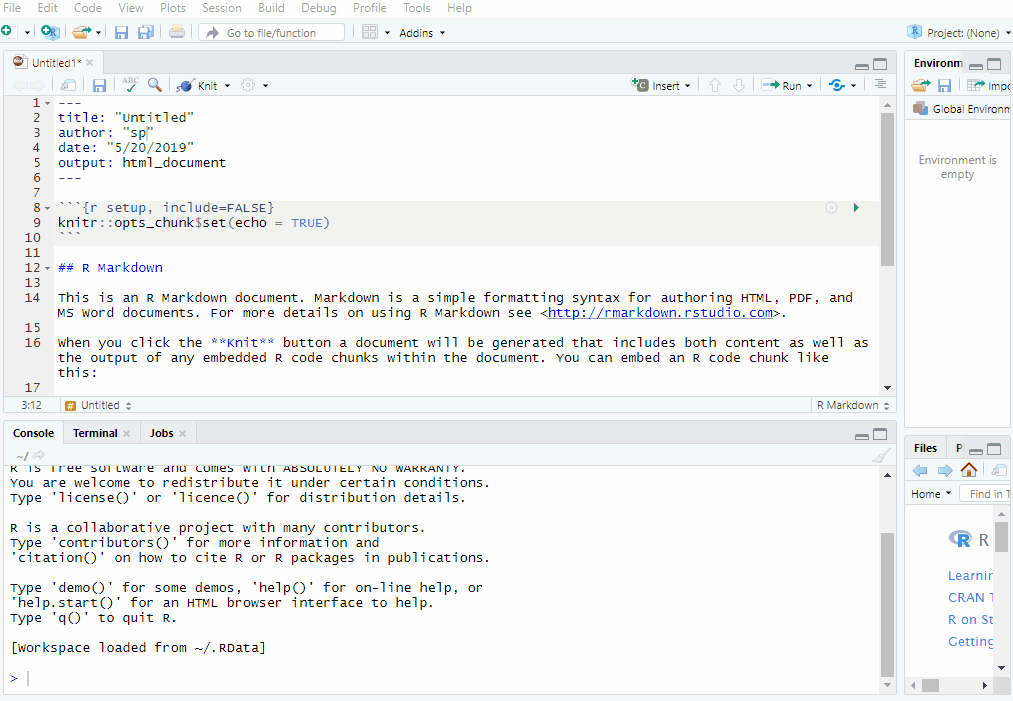Open the Knit options dropdown arrow
Viewport: 1013px width, 701px height.
(x=227, y=86)
